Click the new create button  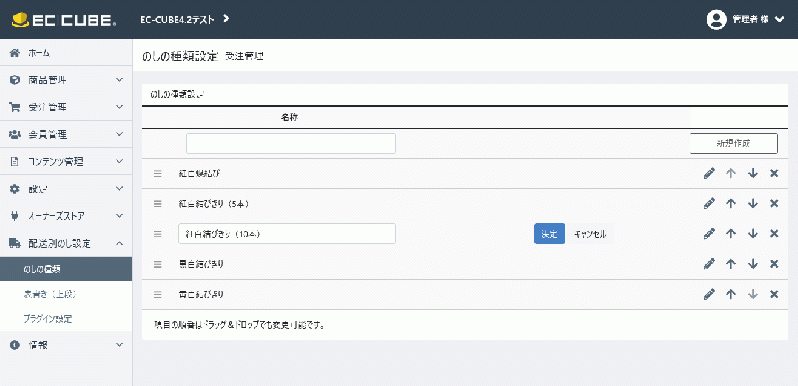tap(733, 144)
